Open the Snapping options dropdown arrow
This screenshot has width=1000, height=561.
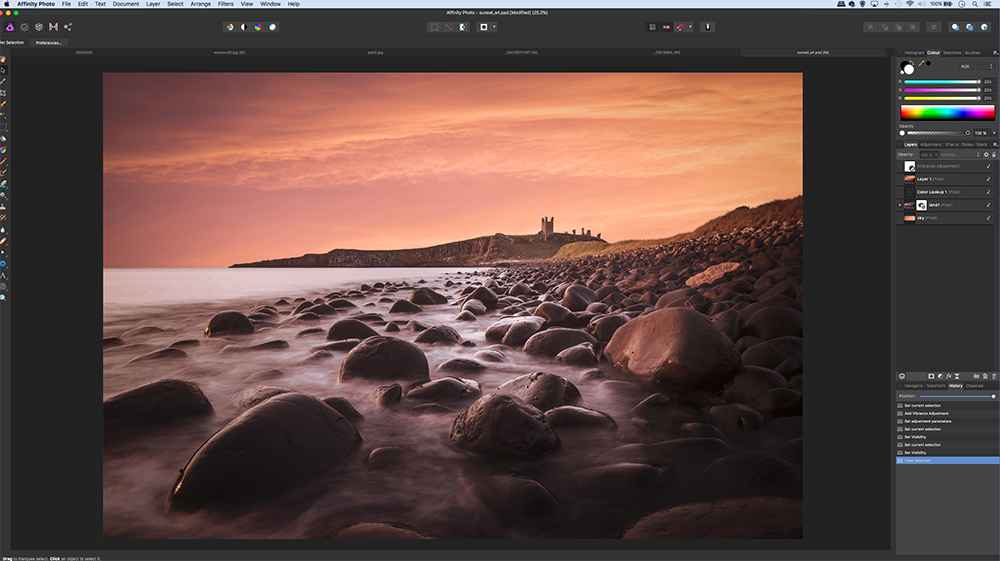(x=690, y=27)
